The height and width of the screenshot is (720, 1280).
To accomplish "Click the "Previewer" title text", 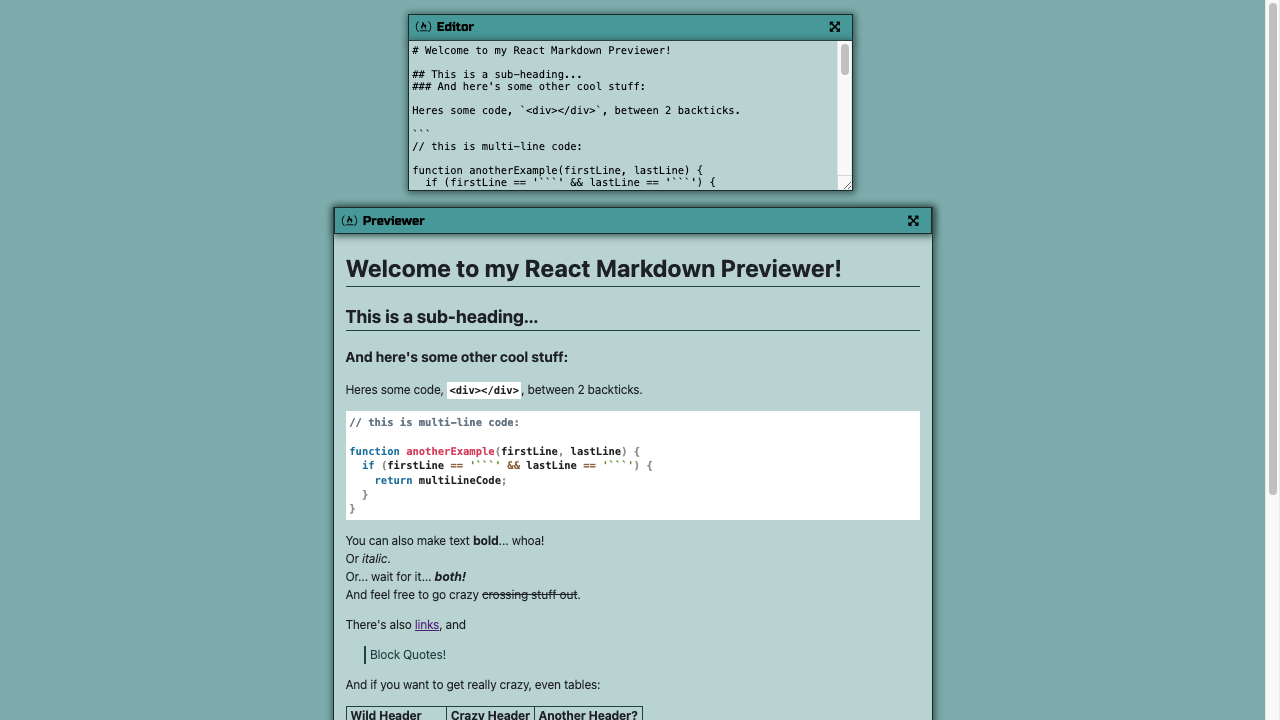I will 393,221.
